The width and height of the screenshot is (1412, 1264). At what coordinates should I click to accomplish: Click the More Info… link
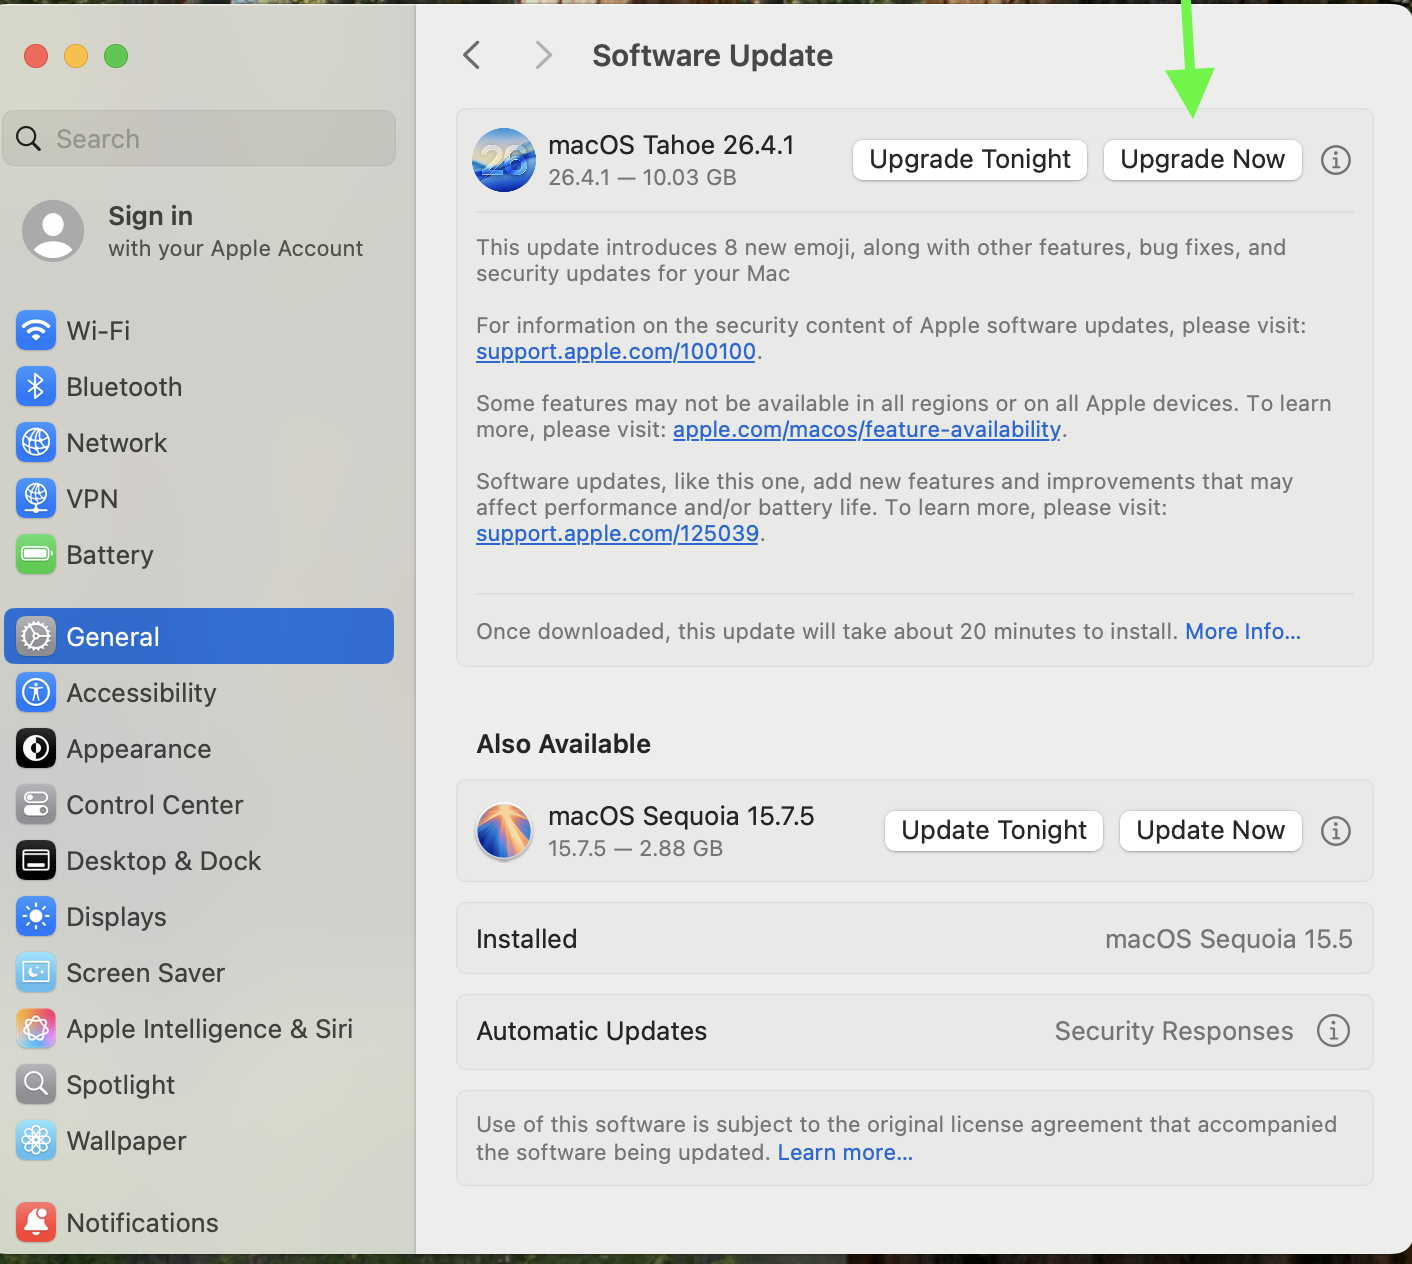pyautogui.click(x=1243, y=632)
